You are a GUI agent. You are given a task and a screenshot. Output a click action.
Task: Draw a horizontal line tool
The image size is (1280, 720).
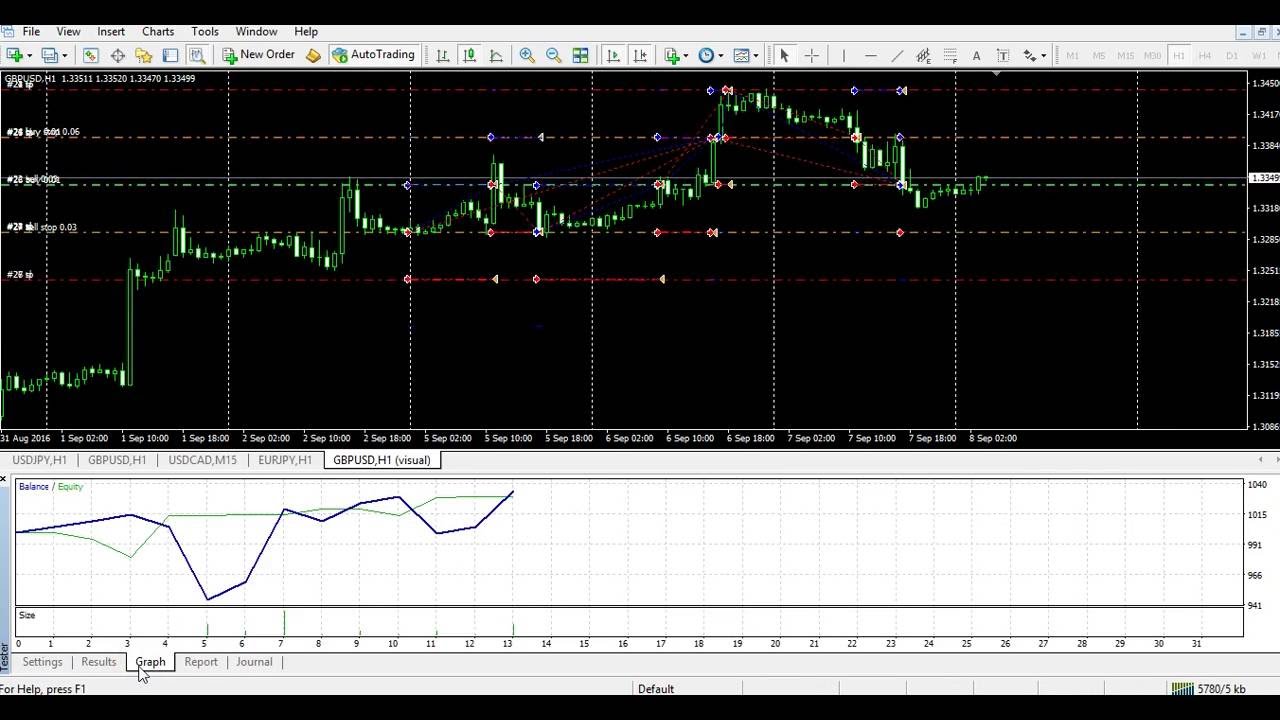click(x=870, y=55)
